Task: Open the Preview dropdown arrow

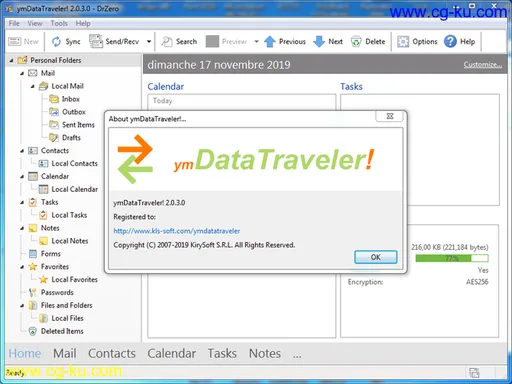Action: (256, 42)
